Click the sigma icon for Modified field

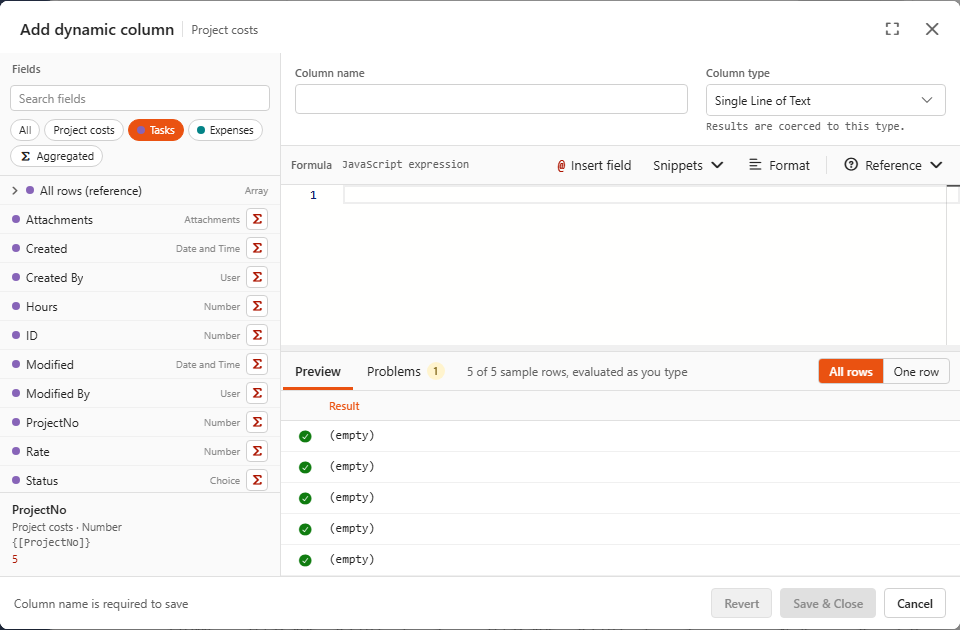tap(257, 364)
